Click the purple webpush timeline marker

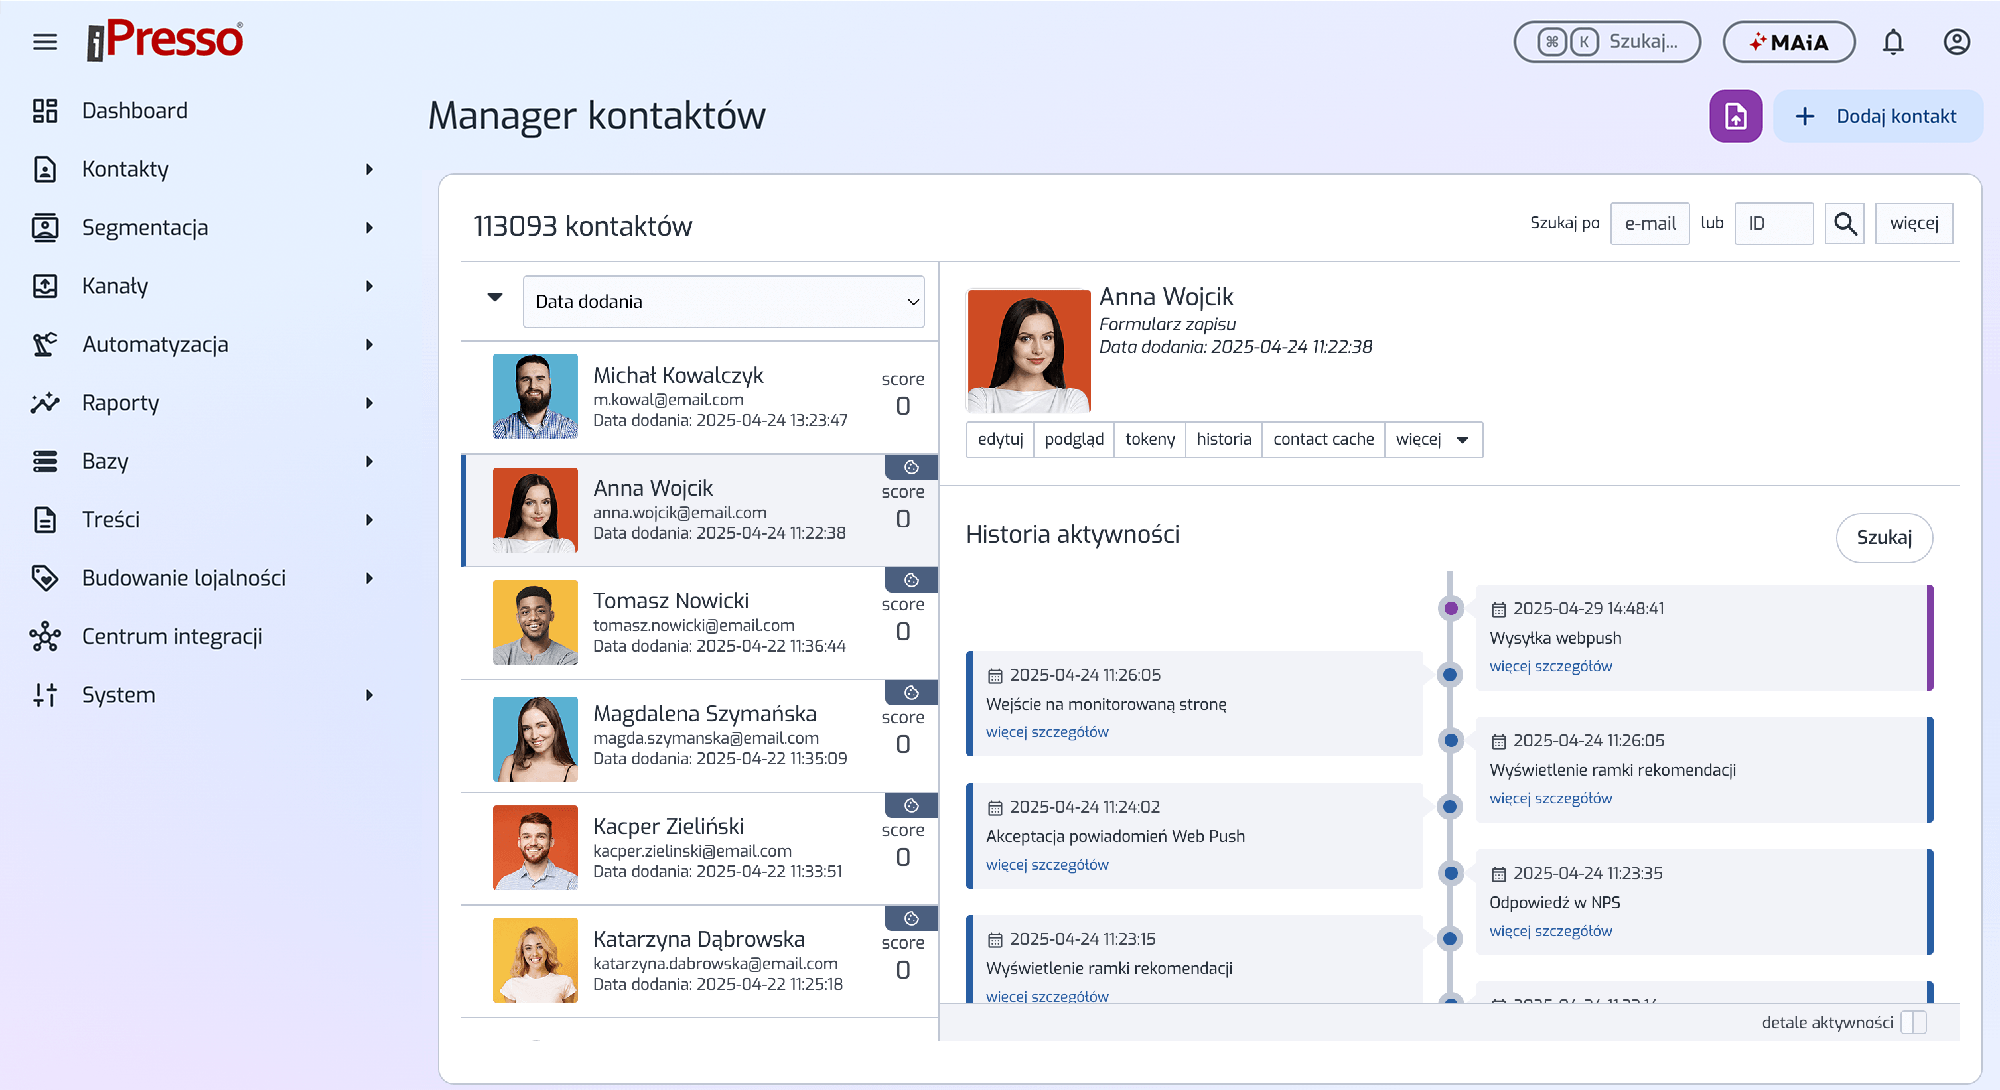tap(1450, 608)
